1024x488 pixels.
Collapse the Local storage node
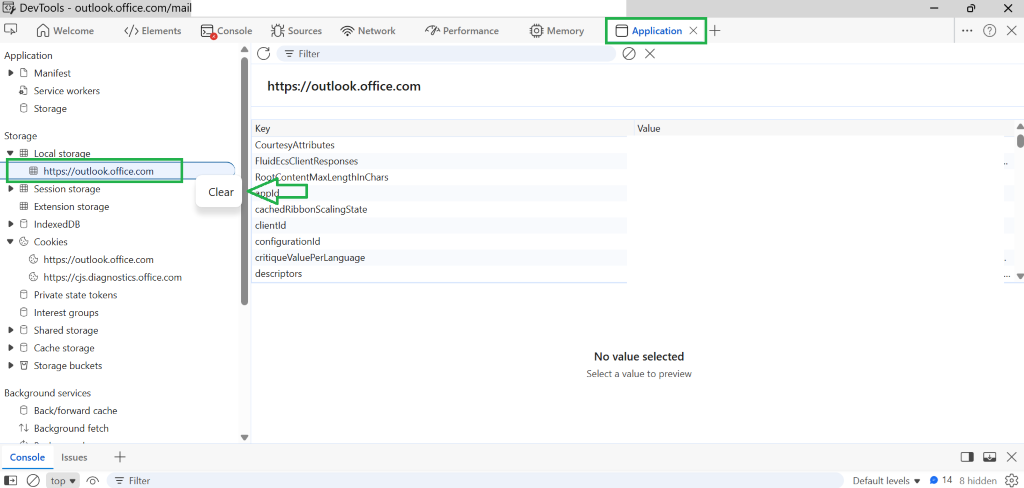point(10,154)
